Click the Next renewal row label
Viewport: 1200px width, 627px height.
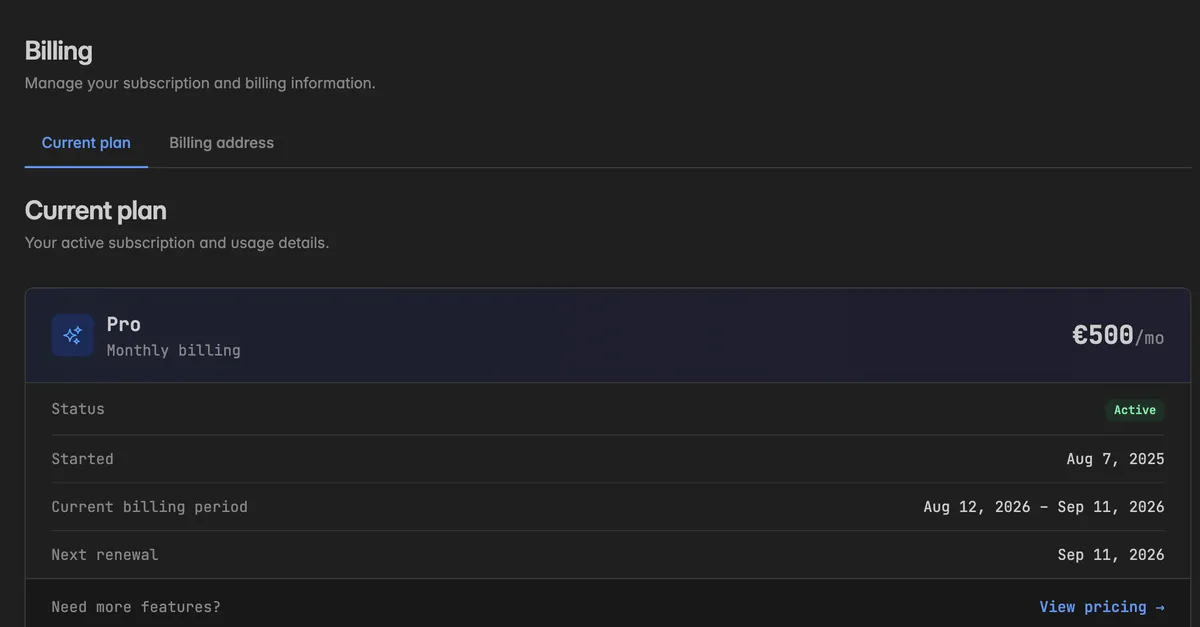coord(105,555)
